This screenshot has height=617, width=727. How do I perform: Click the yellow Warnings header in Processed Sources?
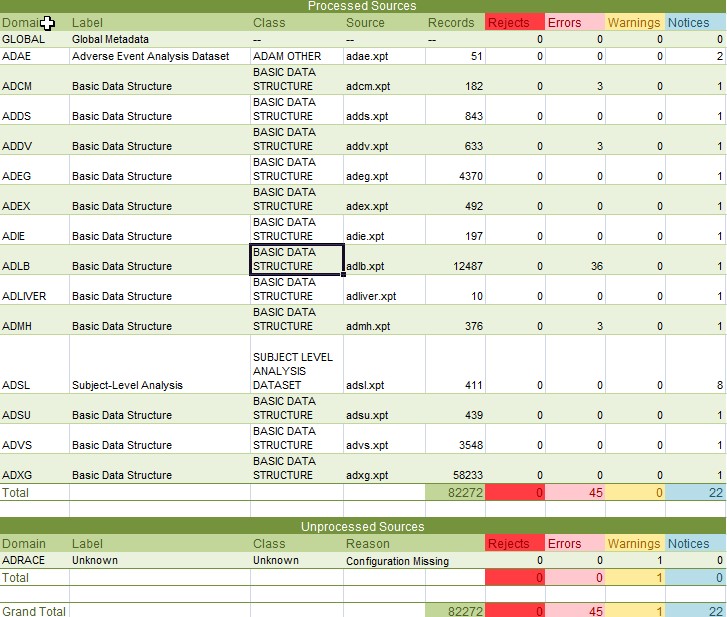click(635, 22)
